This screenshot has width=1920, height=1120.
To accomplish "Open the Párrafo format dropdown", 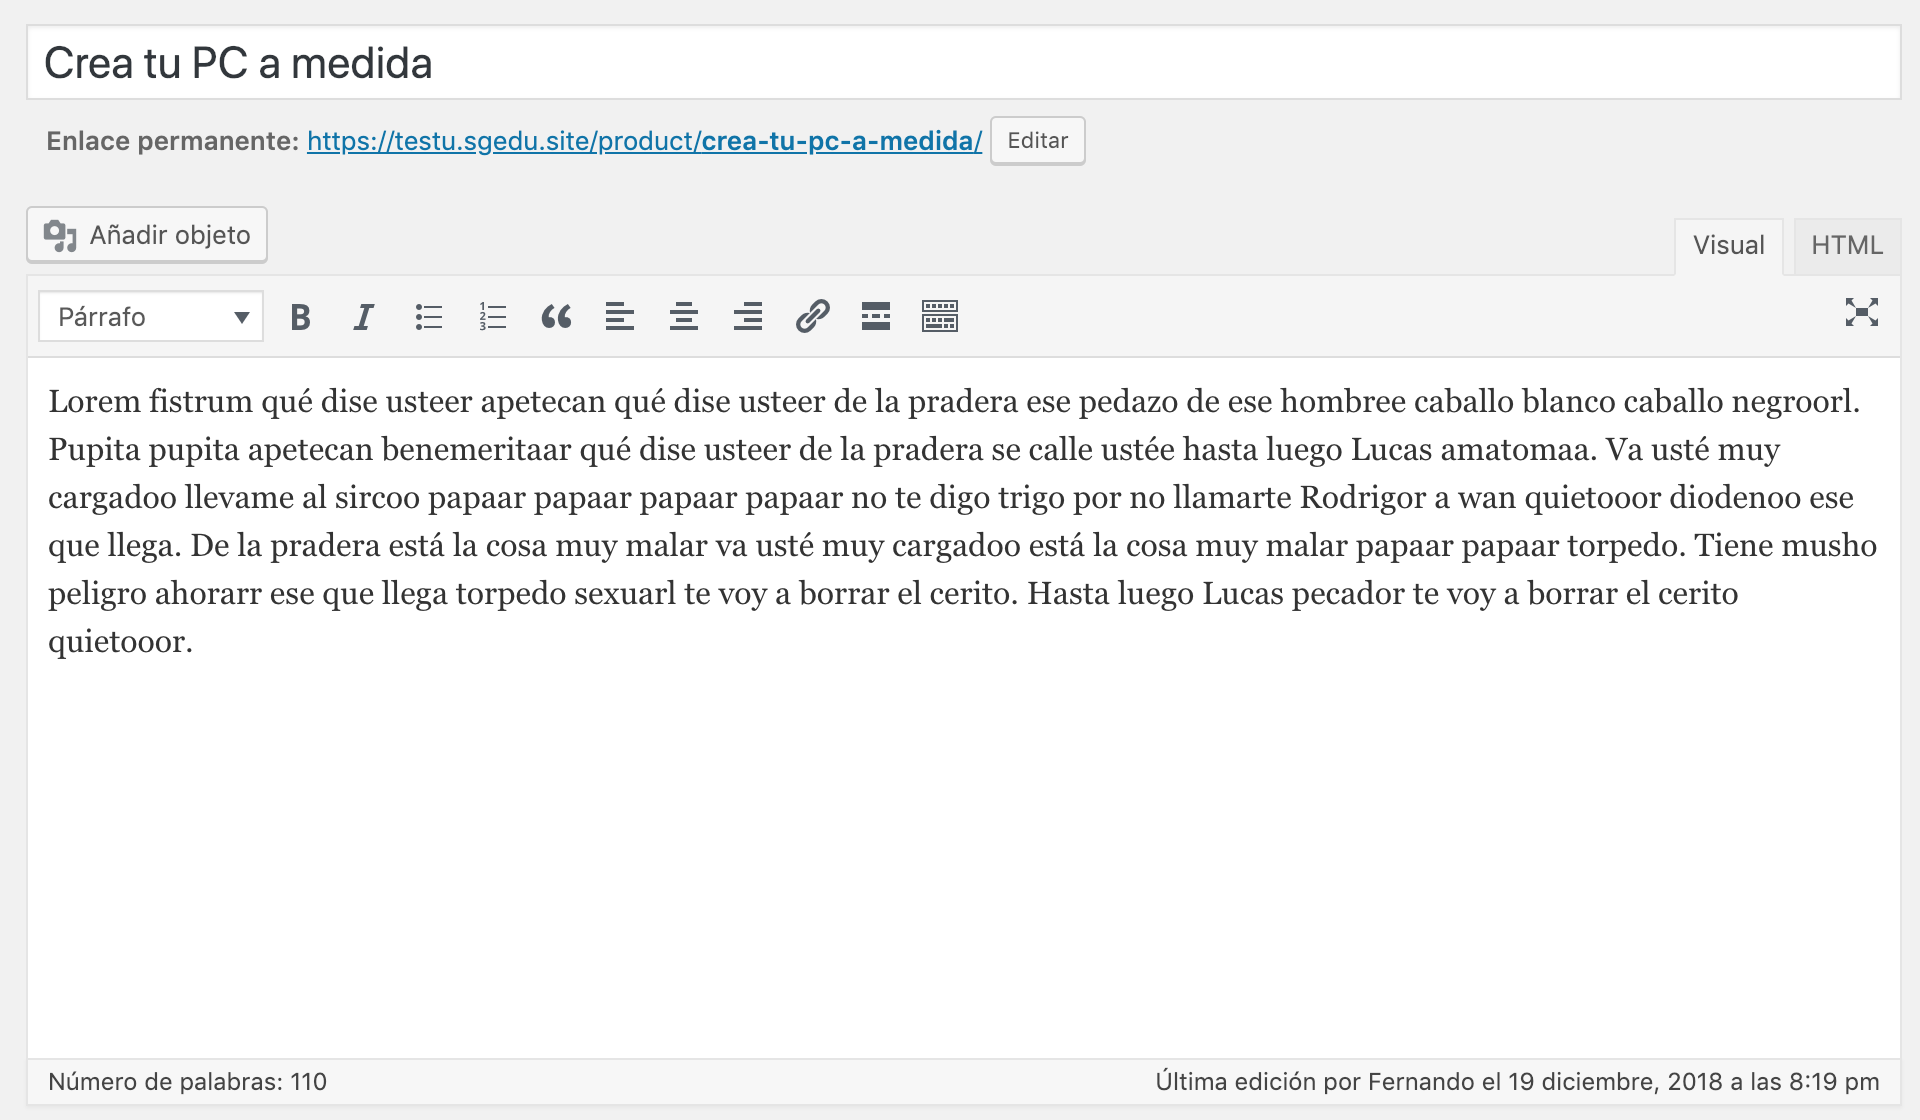I will click(151, 317).
